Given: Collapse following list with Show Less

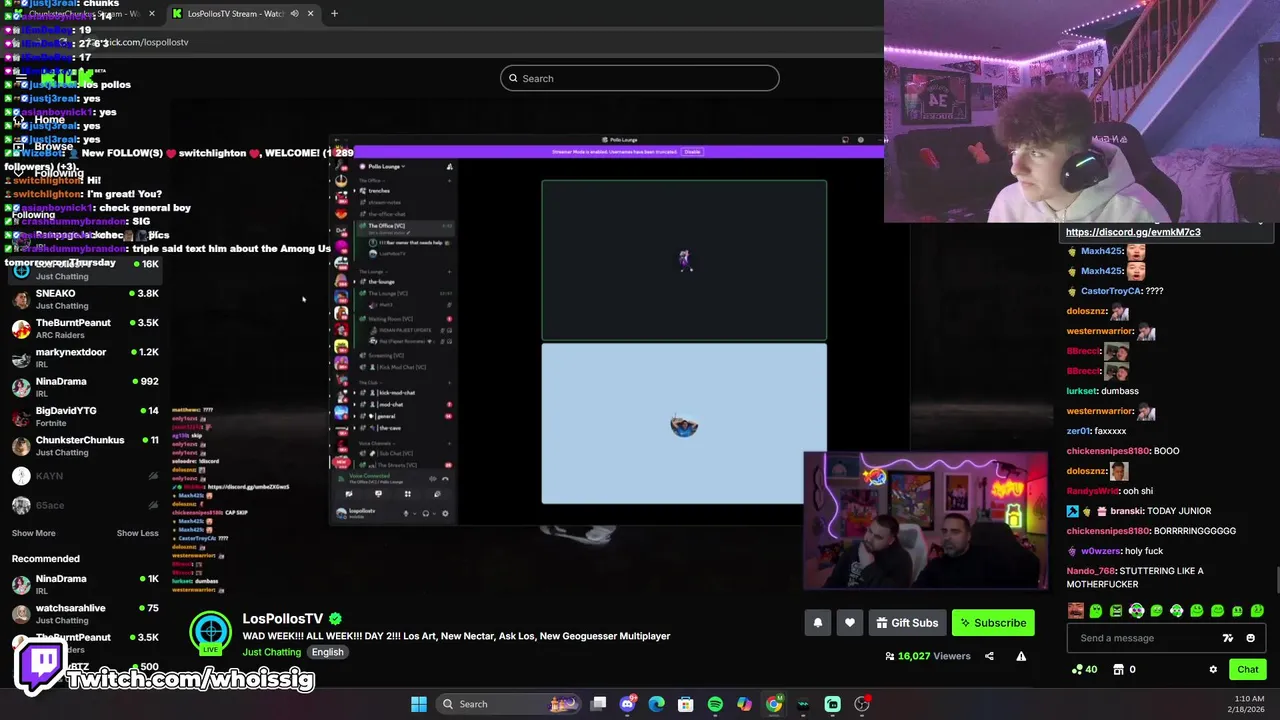Looking at the screenshot, I should click(137, 533).
